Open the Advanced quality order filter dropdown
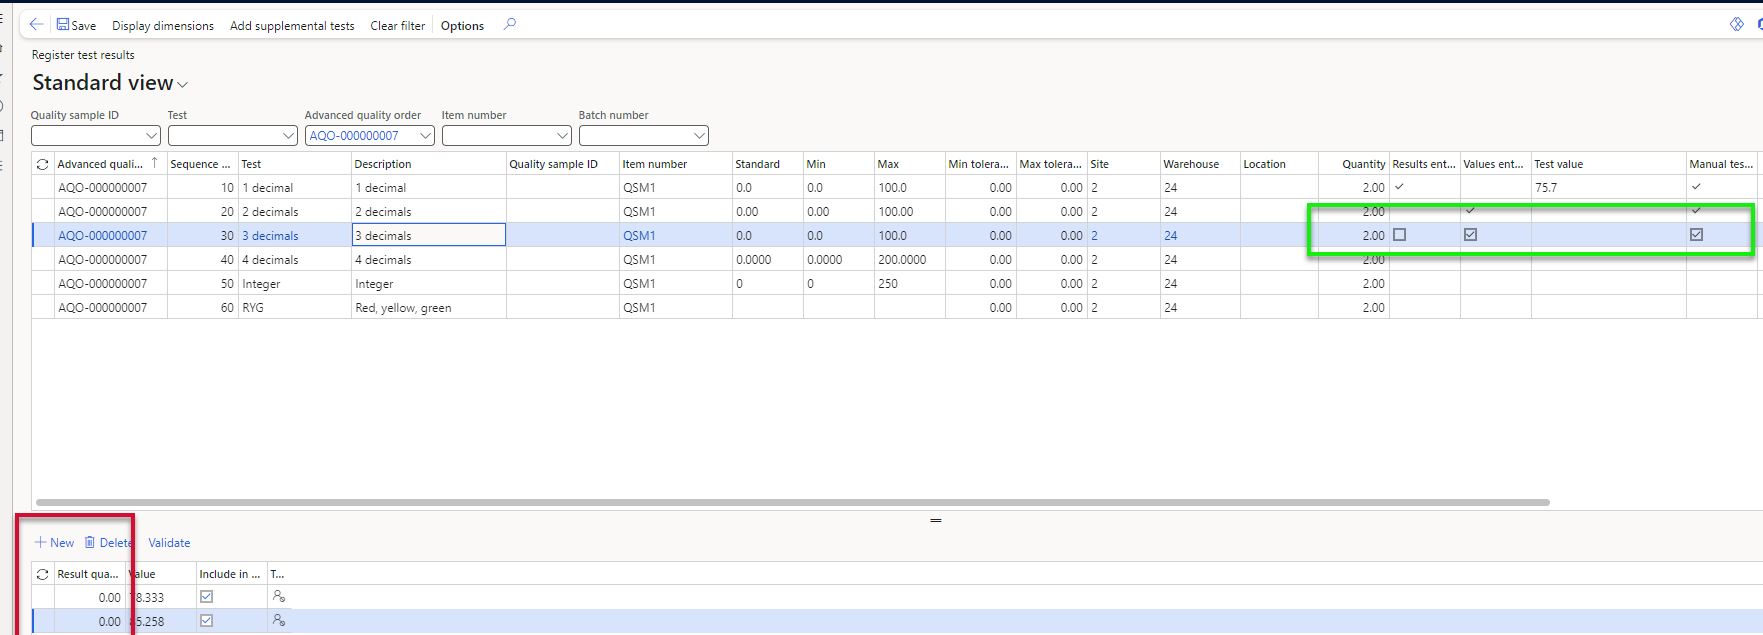This screenshot has width=1763, height=635. click(x=425, y=136)
